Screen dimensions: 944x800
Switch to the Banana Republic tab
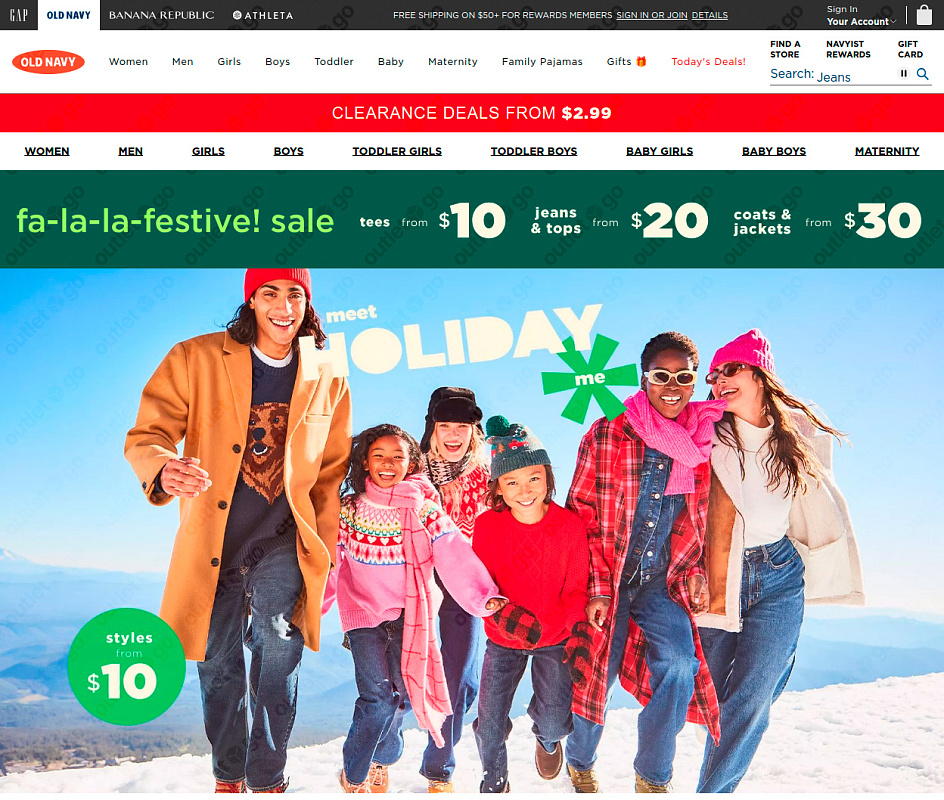tap(161, 15)
